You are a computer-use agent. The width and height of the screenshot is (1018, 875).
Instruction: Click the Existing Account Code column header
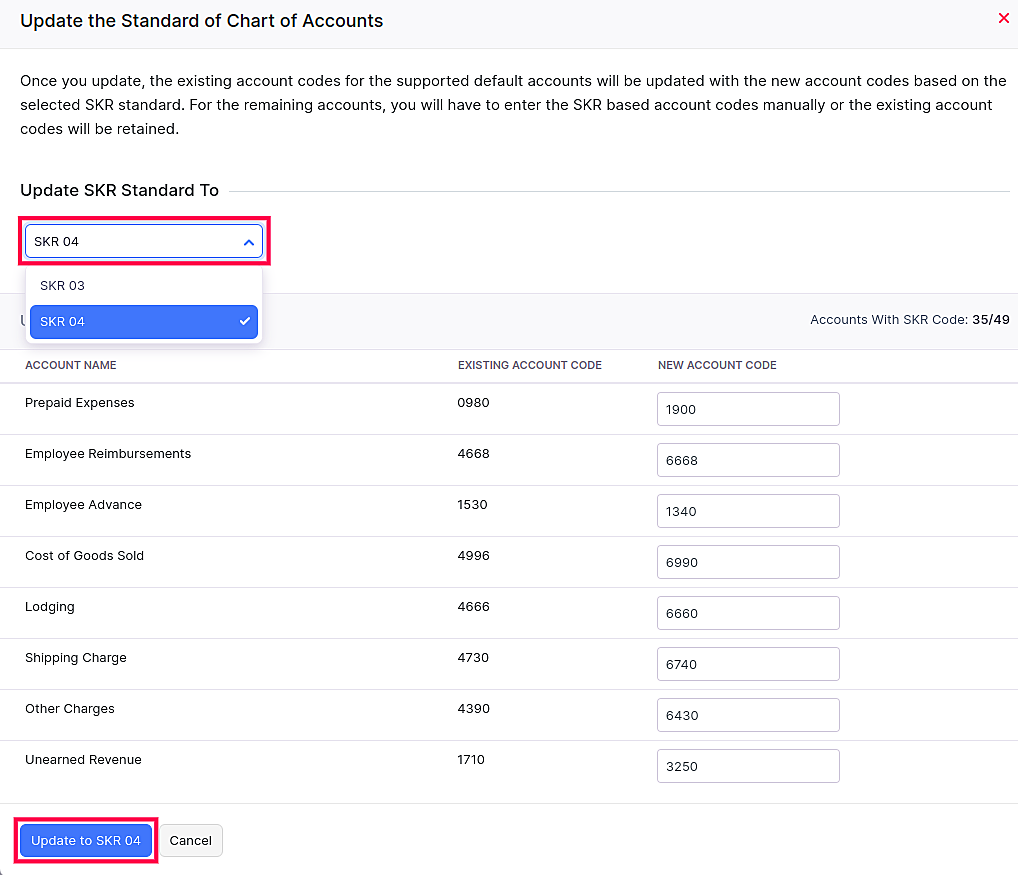click(529, 366)
